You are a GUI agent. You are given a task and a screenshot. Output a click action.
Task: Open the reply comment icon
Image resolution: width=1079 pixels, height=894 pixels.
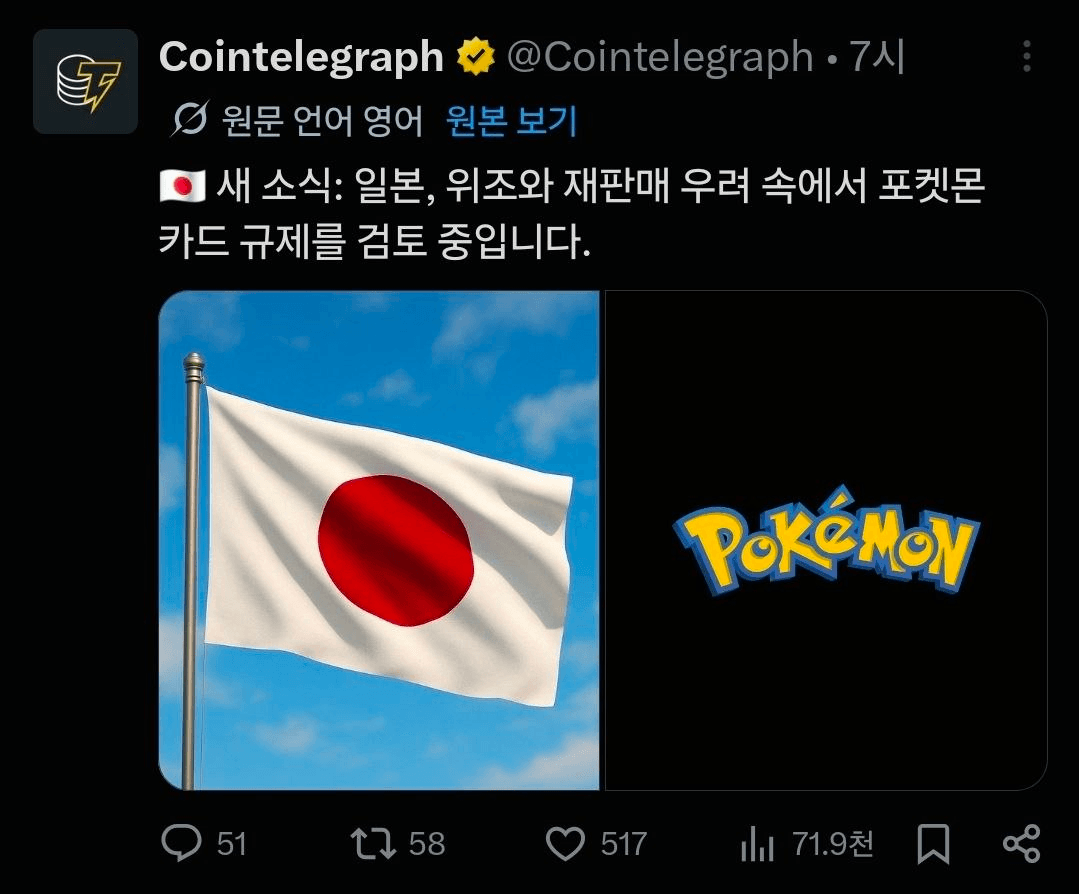pos(181,843)
